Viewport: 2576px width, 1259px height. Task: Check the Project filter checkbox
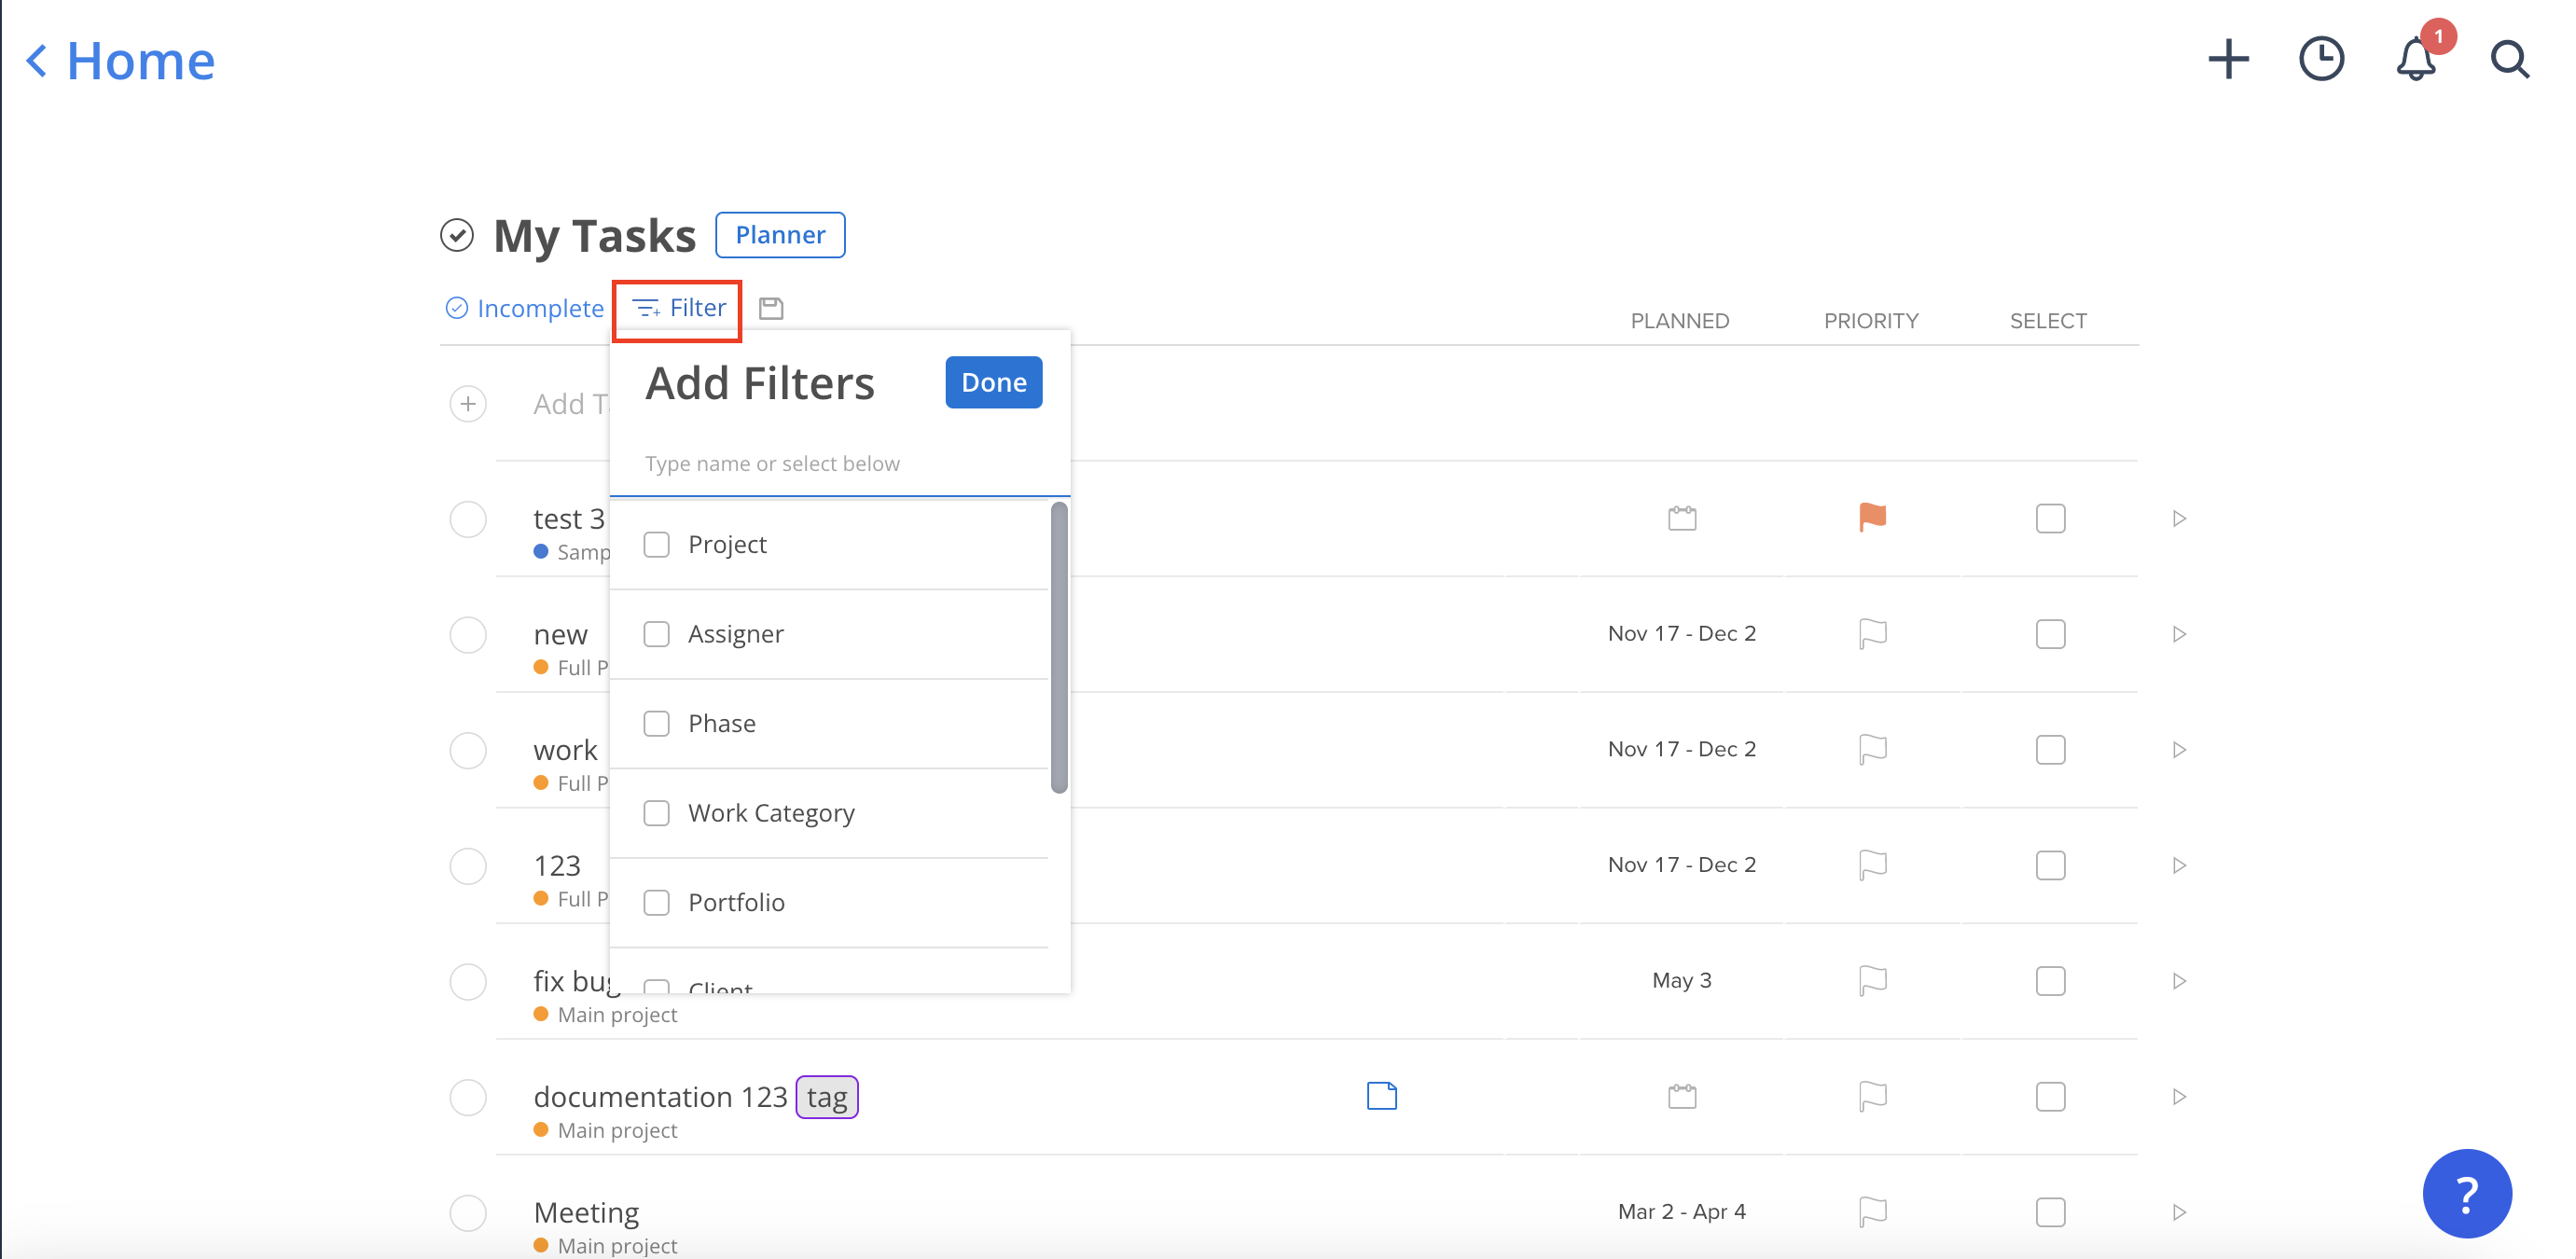pos(657,544)
